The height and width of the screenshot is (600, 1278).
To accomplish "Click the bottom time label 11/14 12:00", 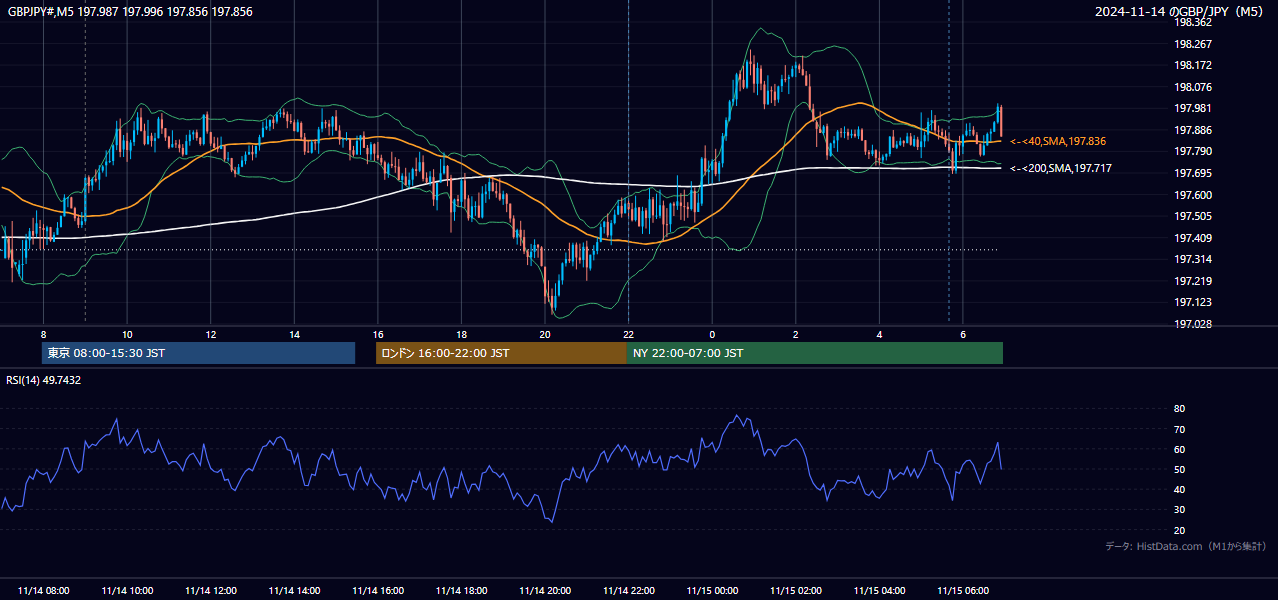I will click(211, 591).
